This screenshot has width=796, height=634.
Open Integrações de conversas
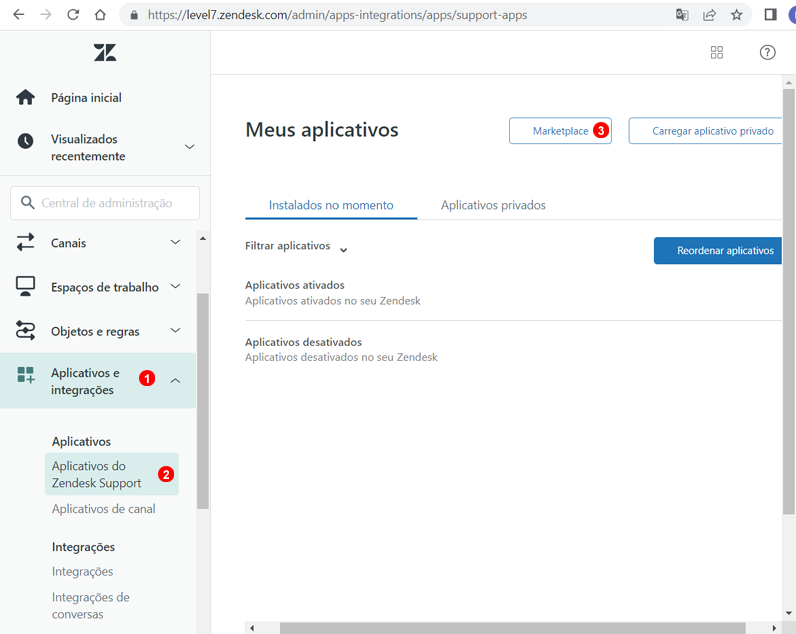pyautogui.click(x=90, y=606)
